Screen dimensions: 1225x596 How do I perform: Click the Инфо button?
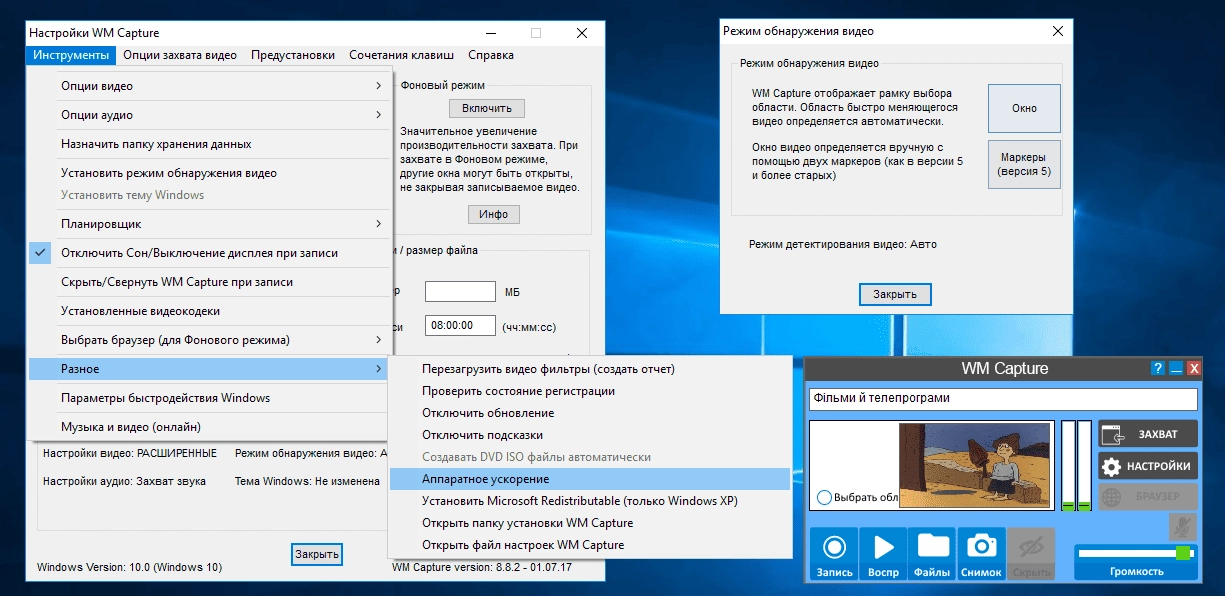pyautogui.click(x=494, y=214)
